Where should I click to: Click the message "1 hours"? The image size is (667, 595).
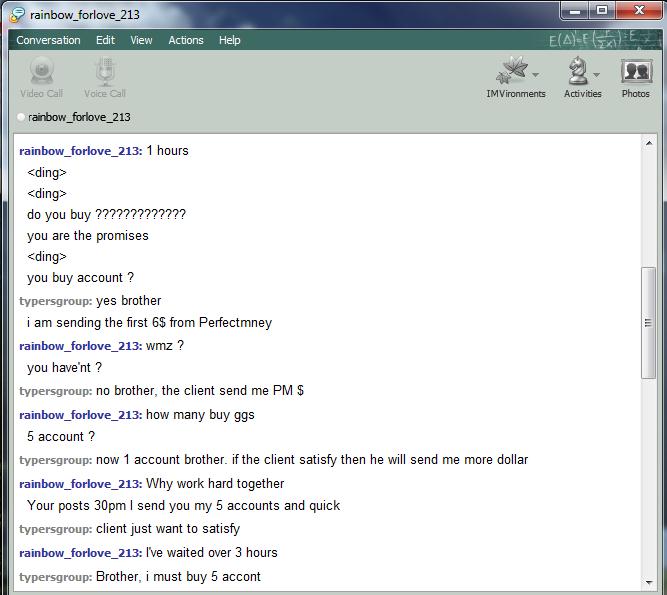click(x=167, y=151)
